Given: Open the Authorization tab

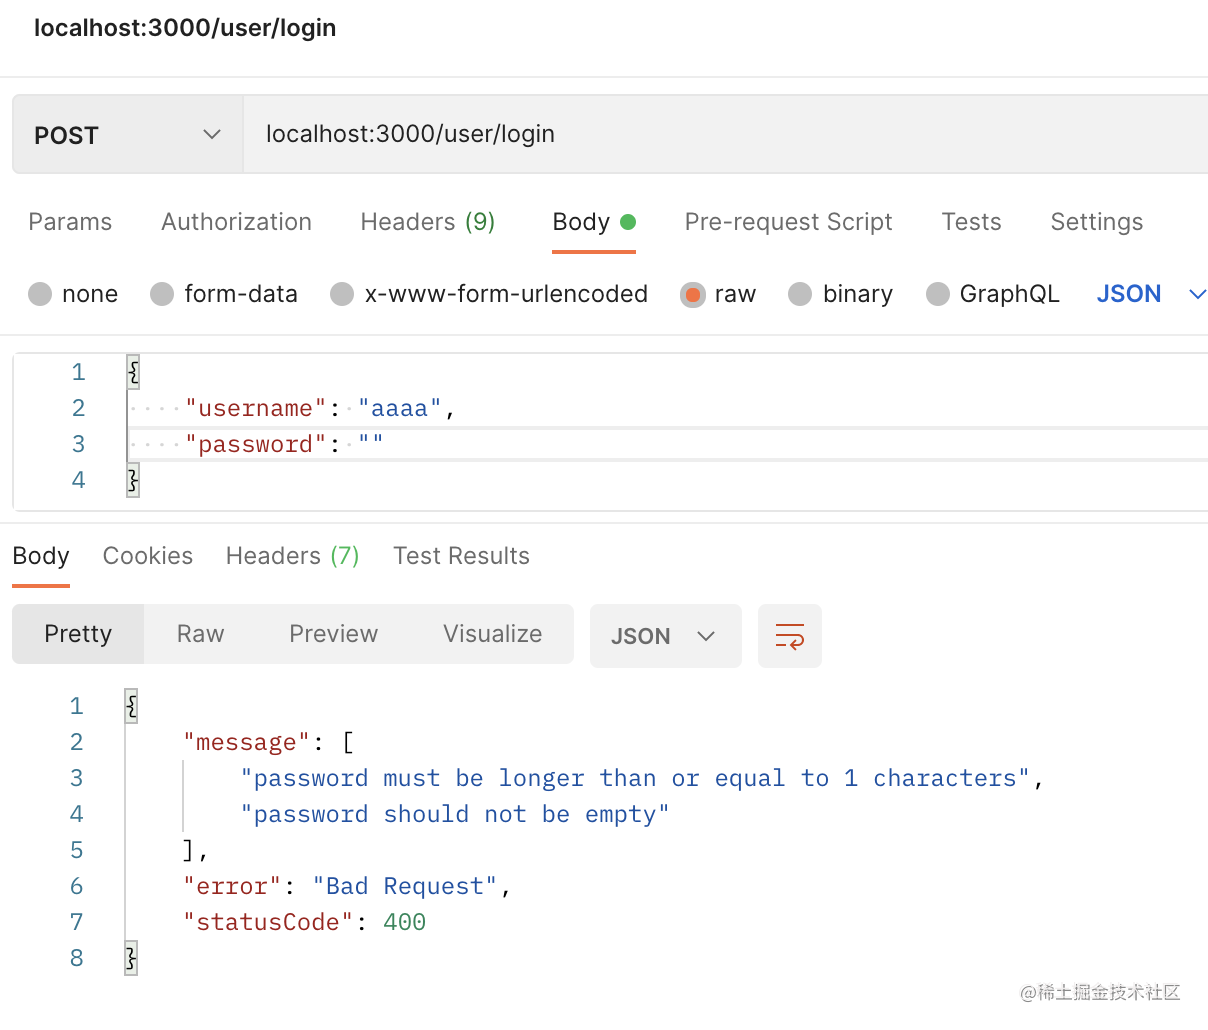Looking at the screenshot, I should (236, 222).
